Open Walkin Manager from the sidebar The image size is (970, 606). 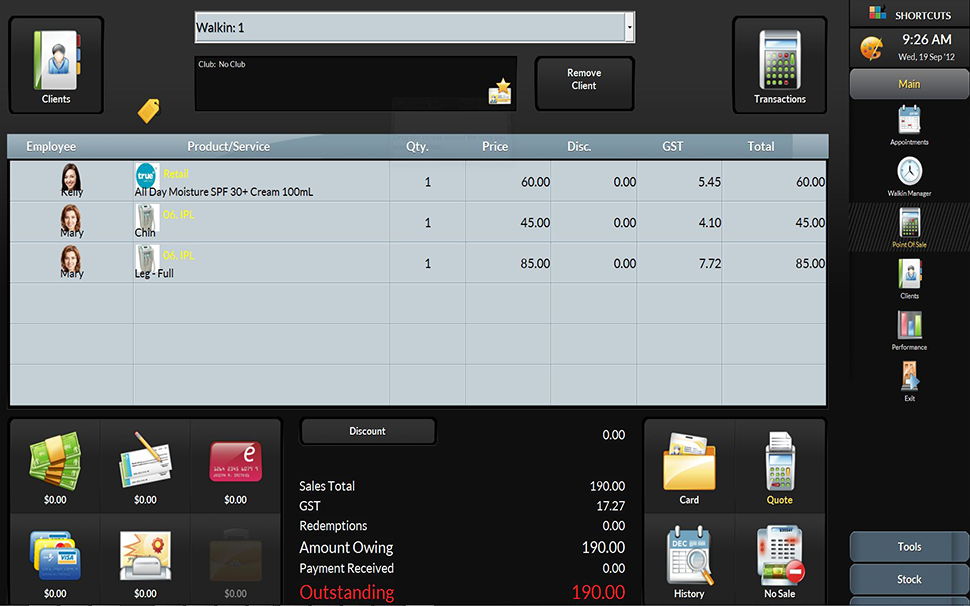(909, 176)
